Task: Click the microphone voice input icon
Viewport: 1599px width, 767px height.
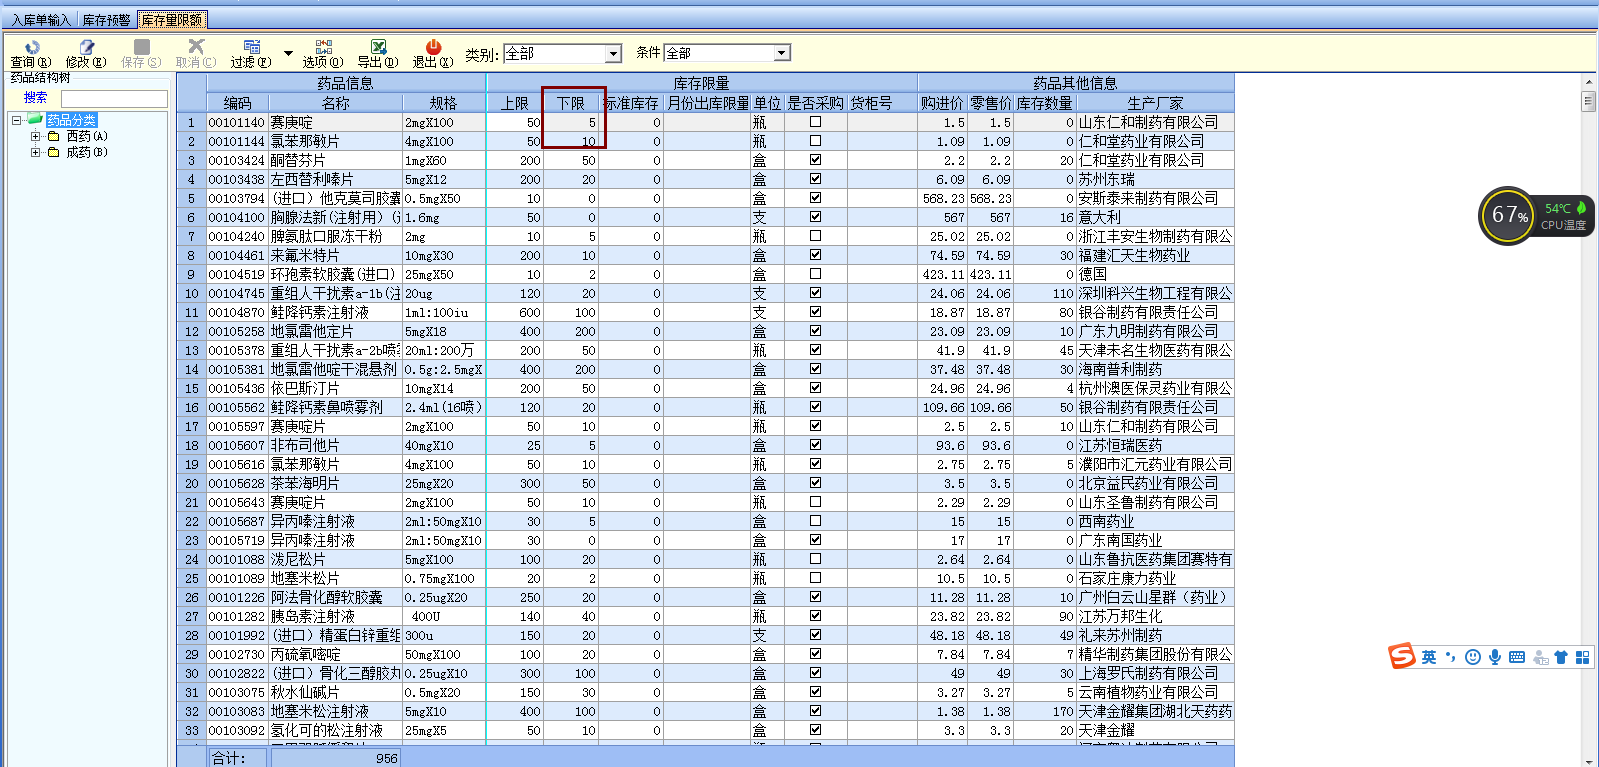Action: (x=1495, y=657)
